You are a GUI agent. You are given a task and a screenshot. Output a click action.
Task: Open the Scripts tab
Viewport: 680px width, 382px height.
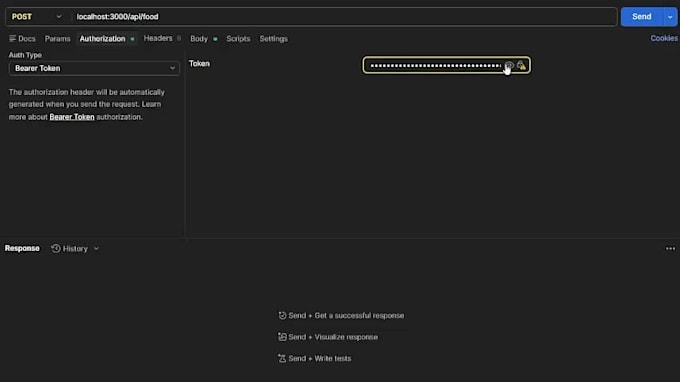(238, 39)
